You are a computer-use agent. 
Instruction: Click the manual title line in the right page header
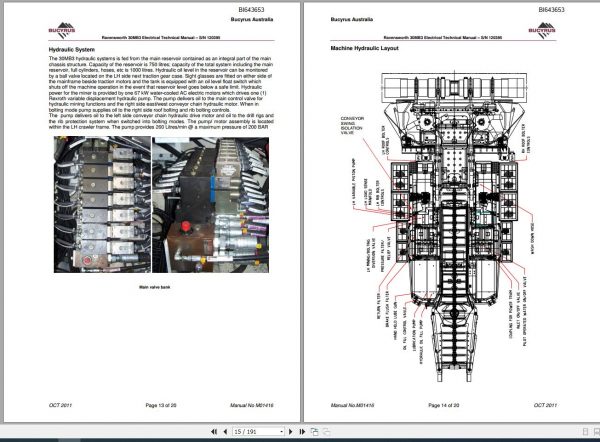[x=443, y=38]
